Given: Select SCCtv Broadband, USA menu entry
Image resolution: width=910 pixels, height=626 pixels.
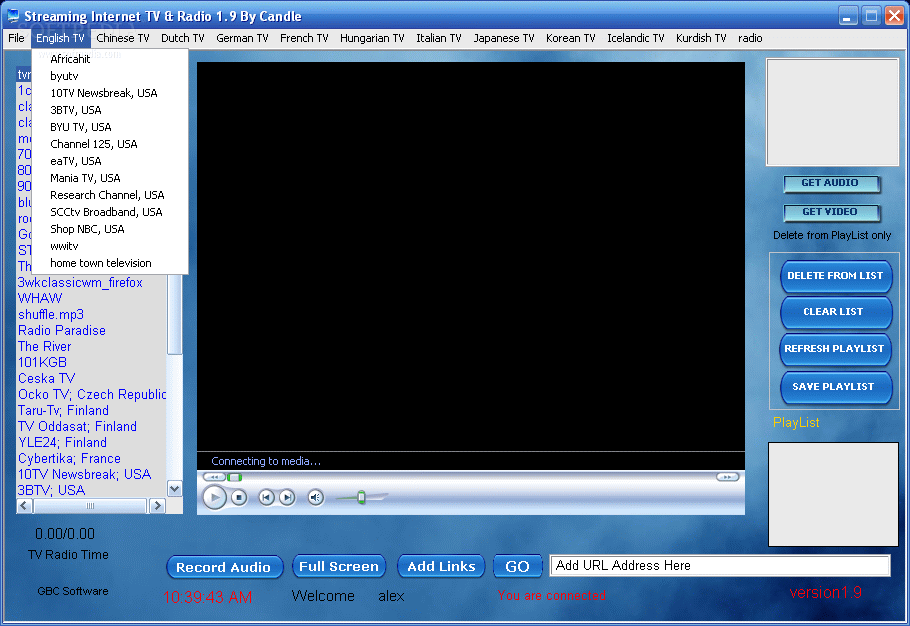Looking at the screenshot, I should [110, 212].
